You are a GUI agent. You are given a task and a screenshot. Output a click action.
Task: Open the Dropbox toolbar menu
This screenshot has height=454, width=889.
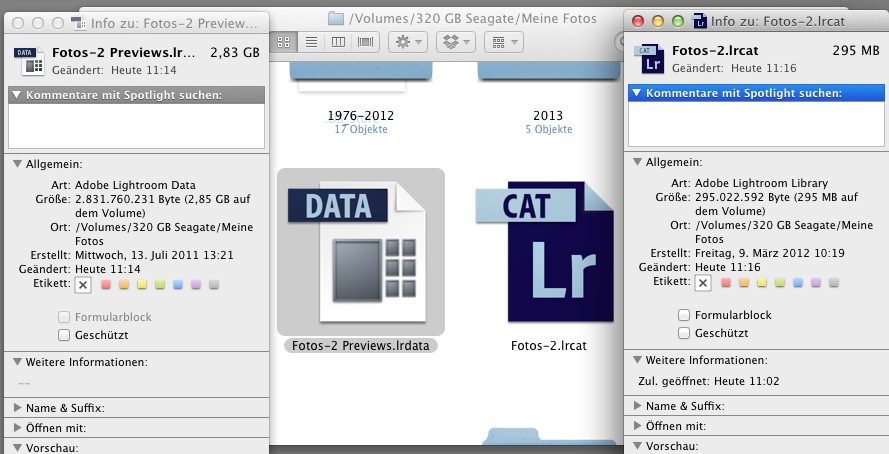tap(456, 42)
